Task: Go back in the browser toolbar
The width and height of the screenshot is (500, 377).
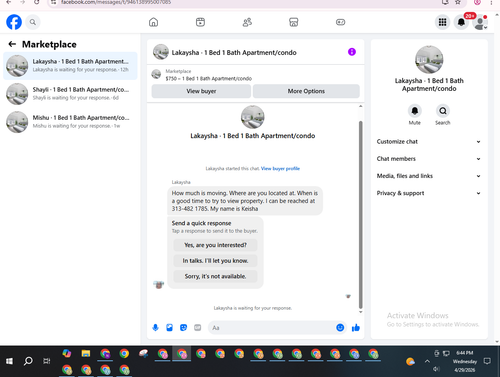Action: [x=9, y=2]
